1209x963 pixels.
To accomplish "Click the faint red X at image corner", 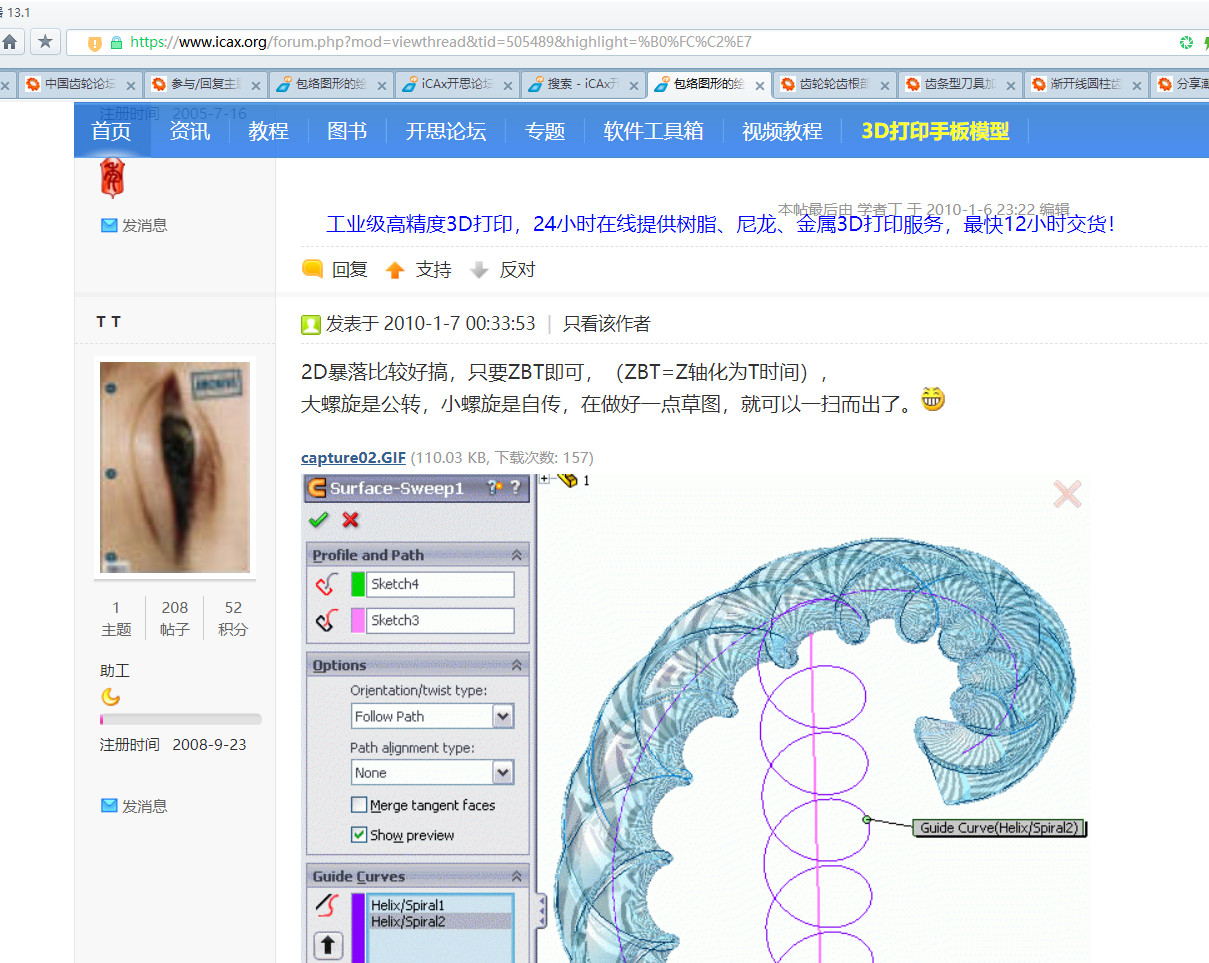I will point(1067,494).
